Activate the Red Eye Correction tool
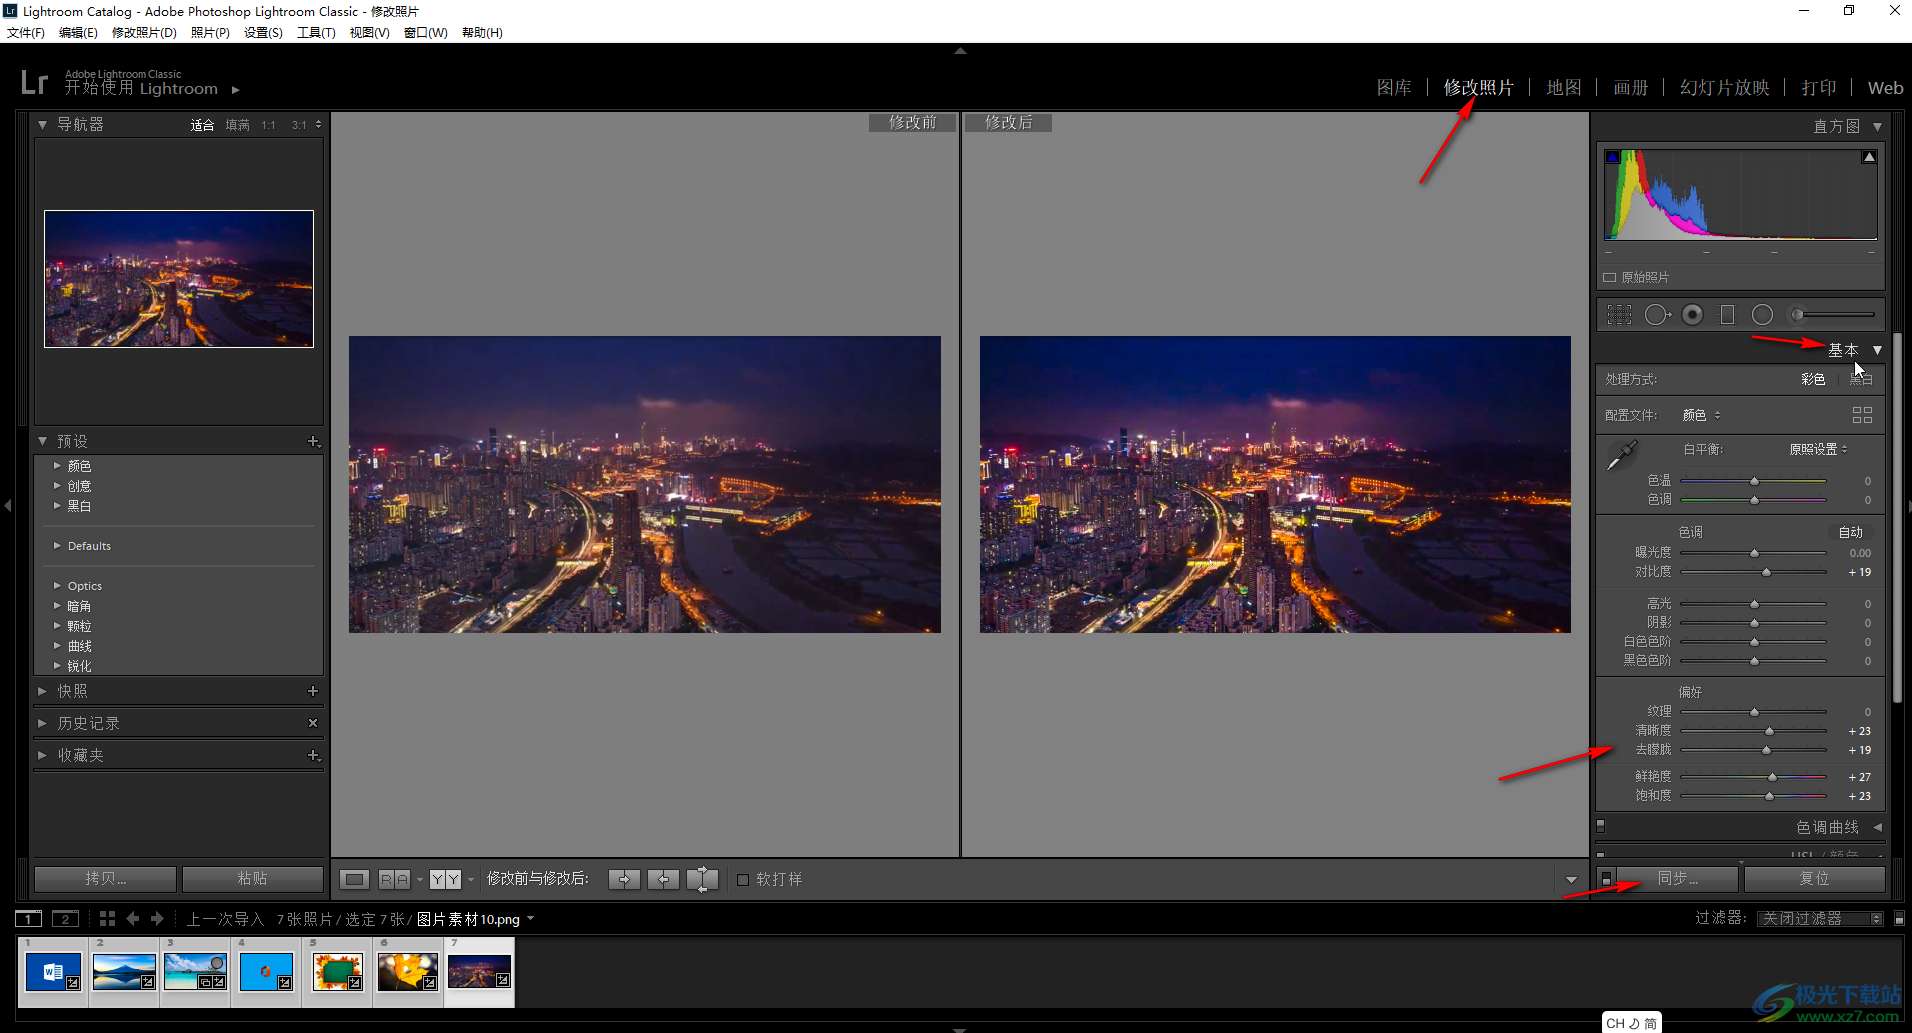This screenshot has height=1033, width=1912. 1692,315
